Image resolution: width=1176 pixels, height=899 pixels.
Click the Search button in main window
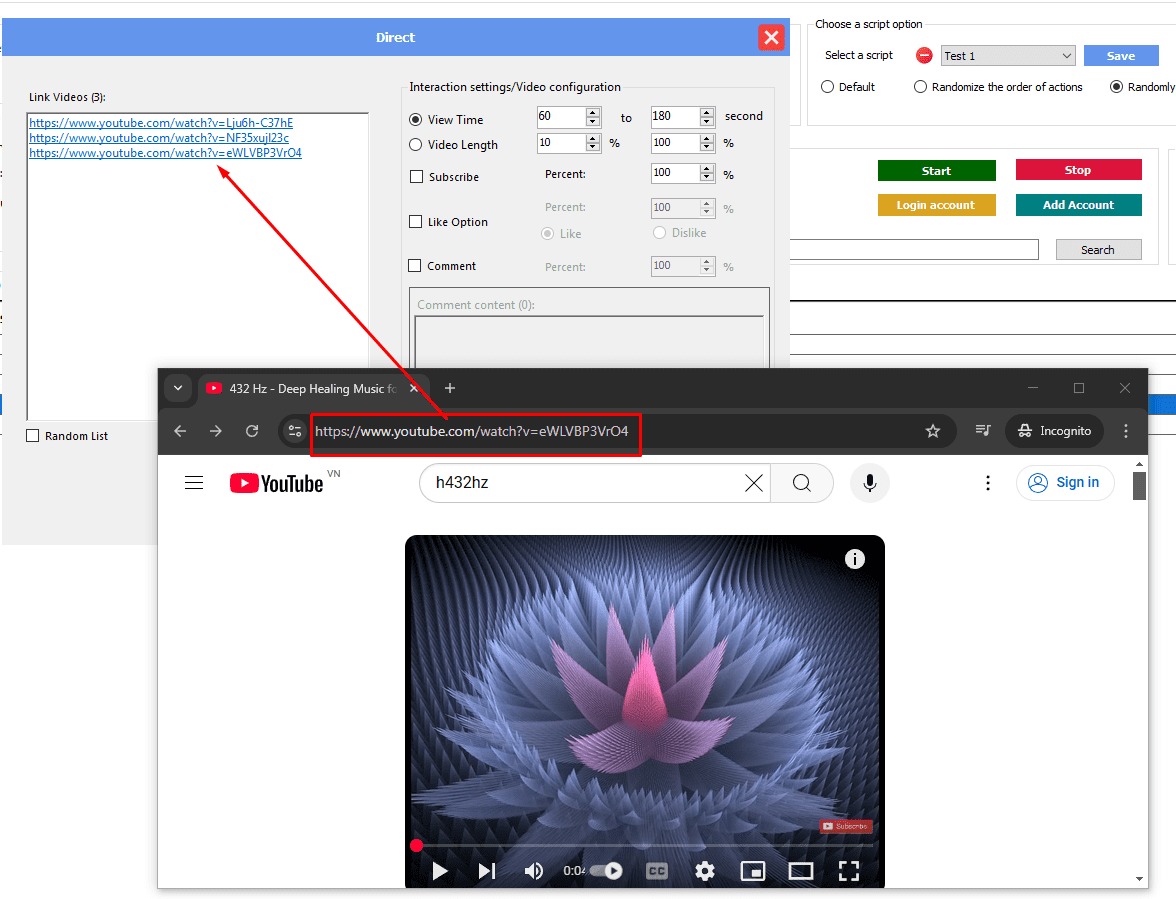pos(1098,250)
